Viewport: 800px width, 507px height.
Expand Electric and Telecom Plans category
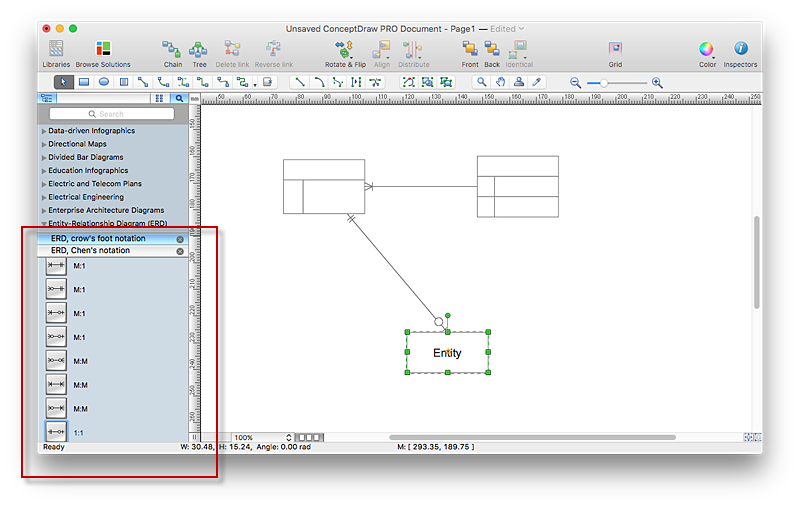point(44,184)
